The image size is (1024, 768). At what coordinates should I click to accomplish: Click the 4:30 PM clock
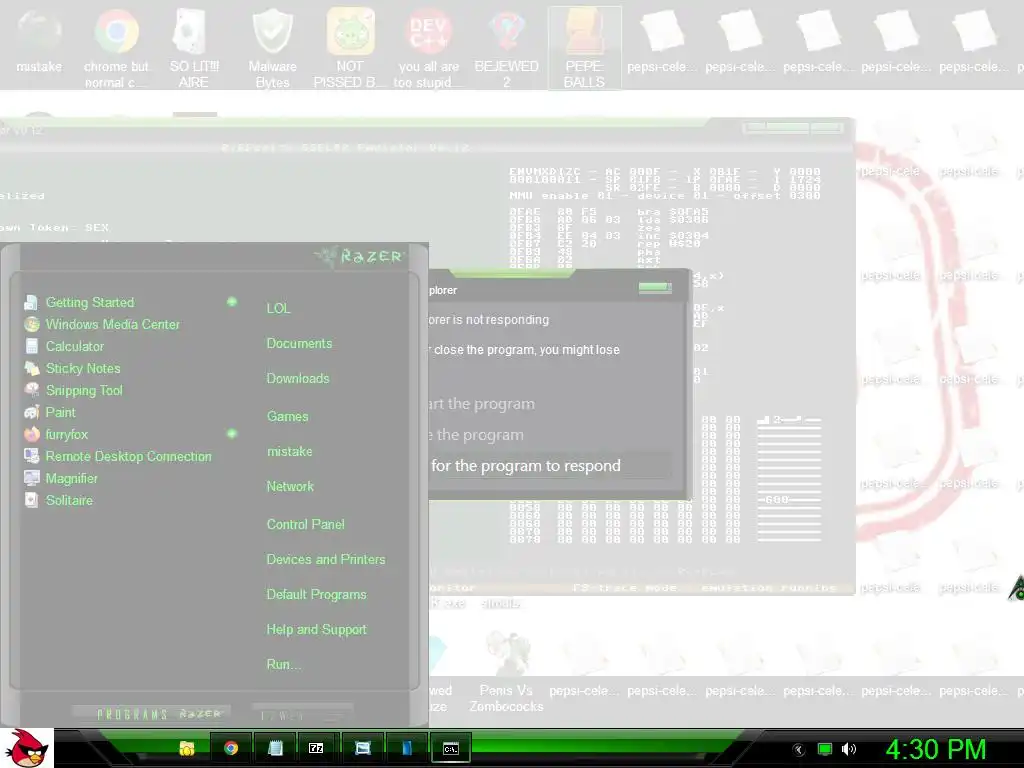click(936, 750)
